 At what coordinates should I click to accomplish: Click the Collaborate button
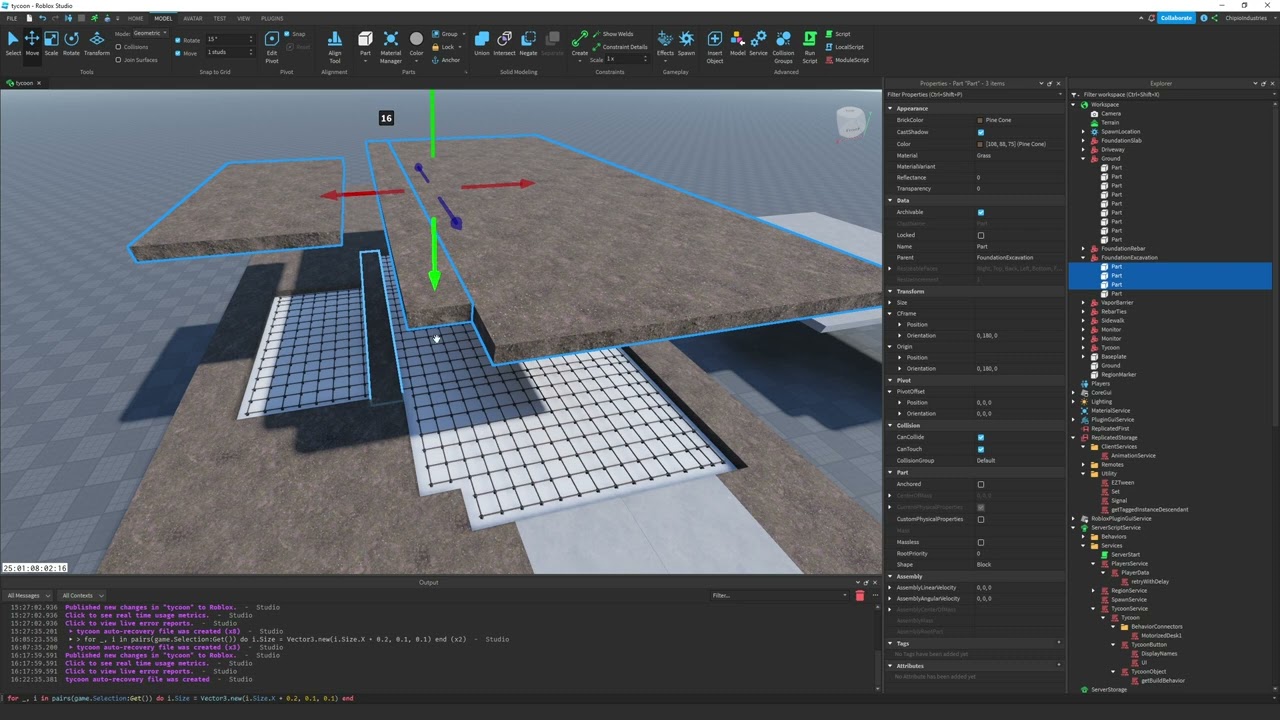point(1176,18)
